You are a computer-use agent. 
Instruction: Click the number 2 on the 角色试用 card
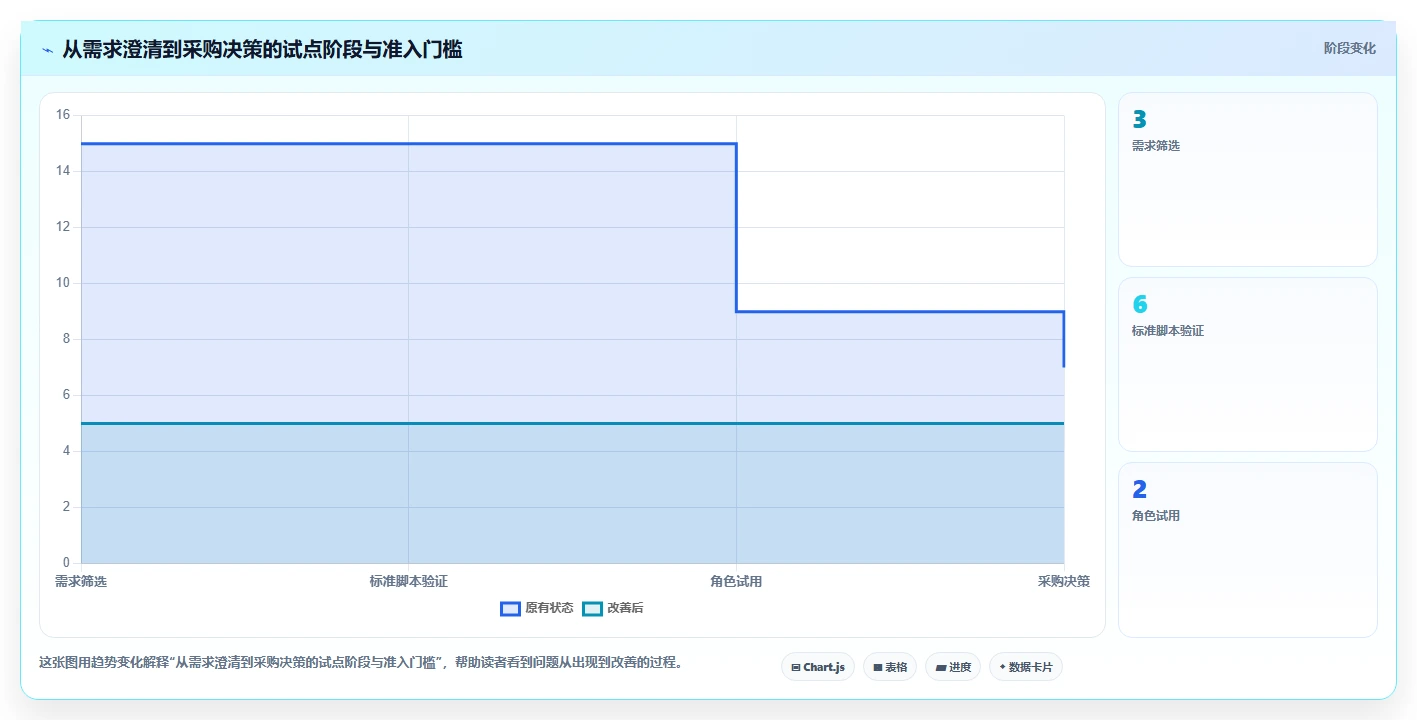(1139, 490)
